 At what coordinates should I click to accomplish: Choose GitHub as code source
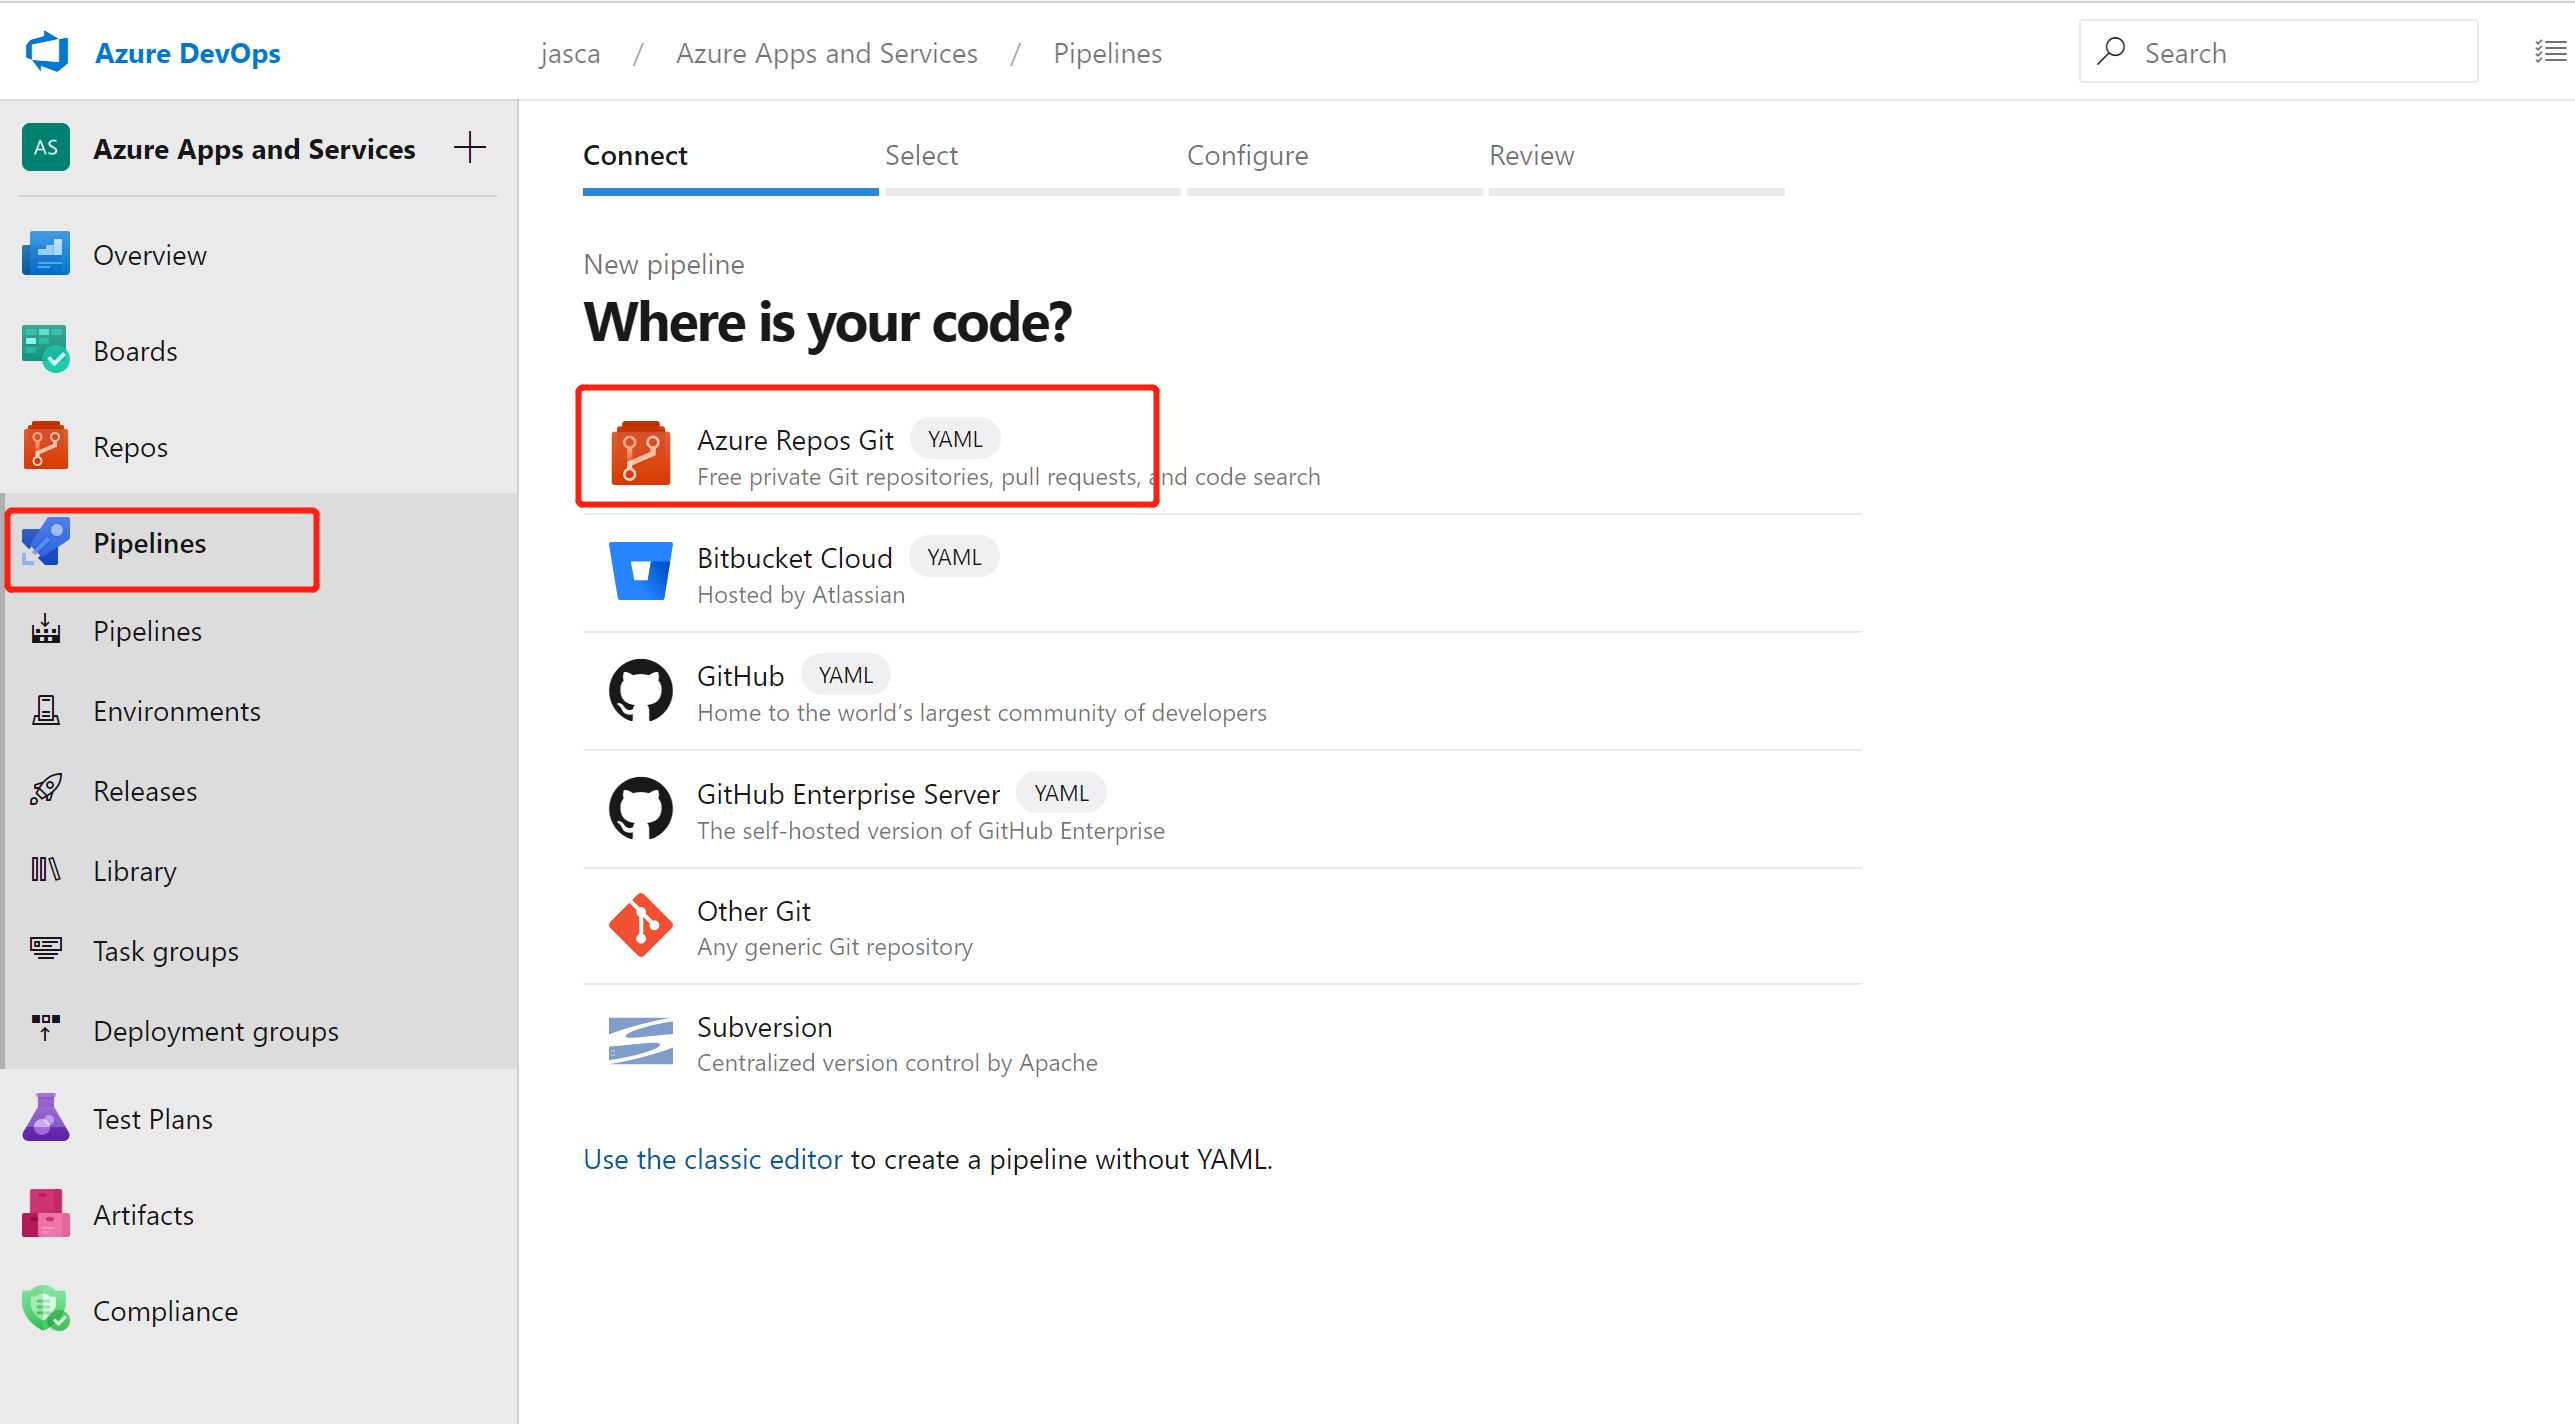pos(1222,691)
